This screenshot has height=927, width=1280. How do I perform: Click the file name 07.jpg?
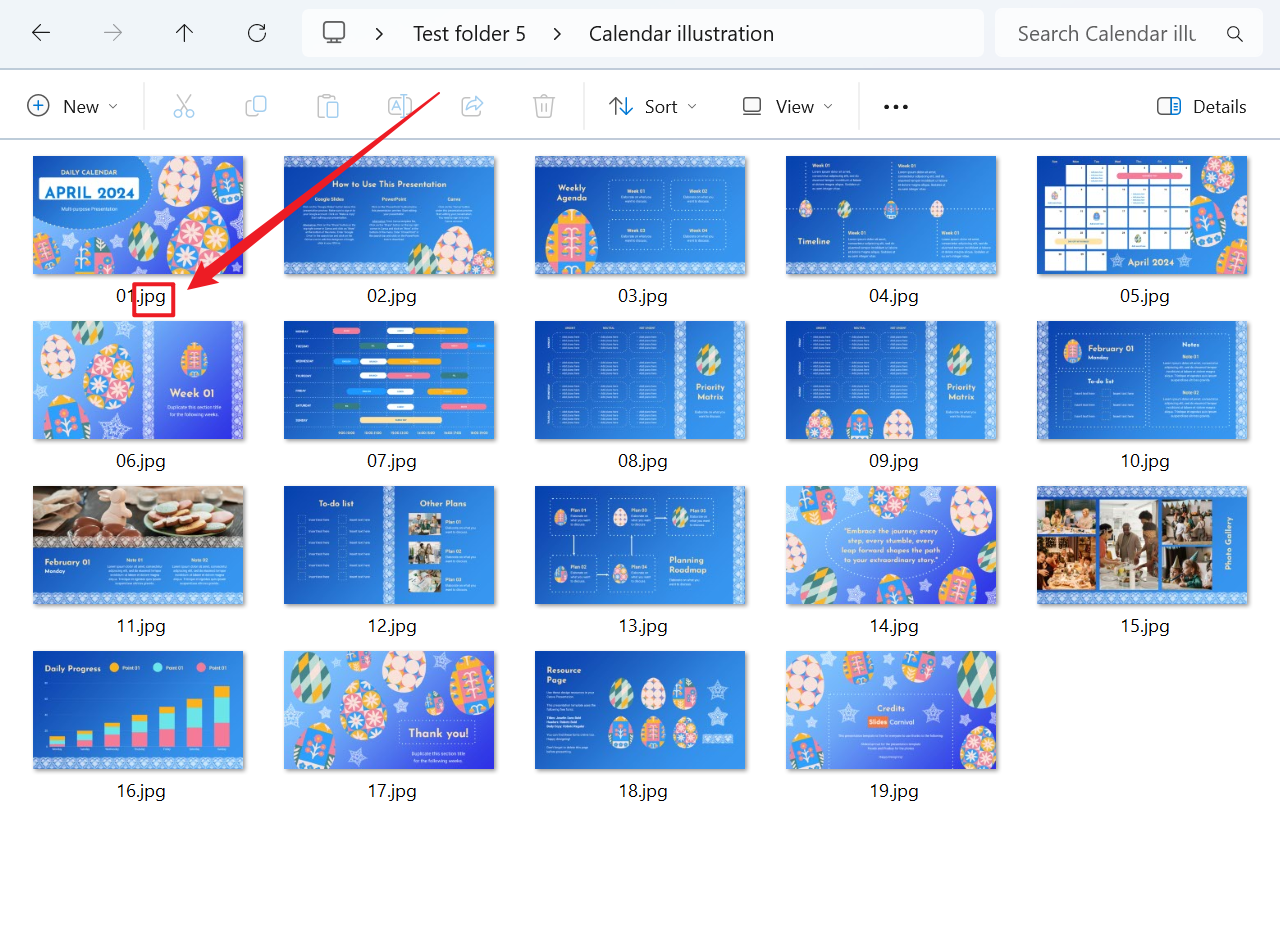point(391,461)
